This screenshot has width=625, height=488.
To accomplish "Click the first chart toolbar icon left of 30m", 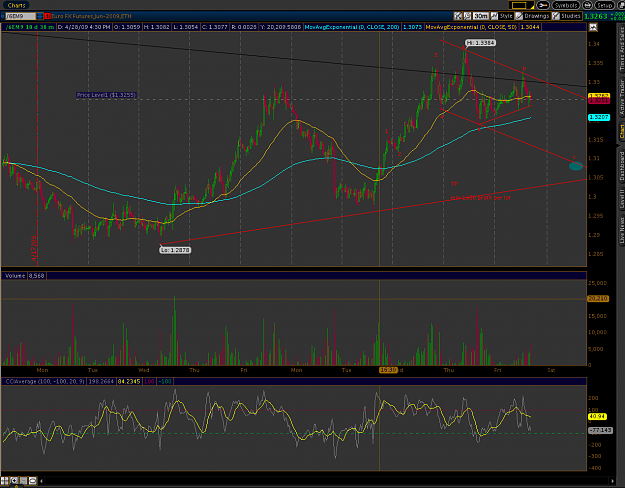I will (458, 16).
